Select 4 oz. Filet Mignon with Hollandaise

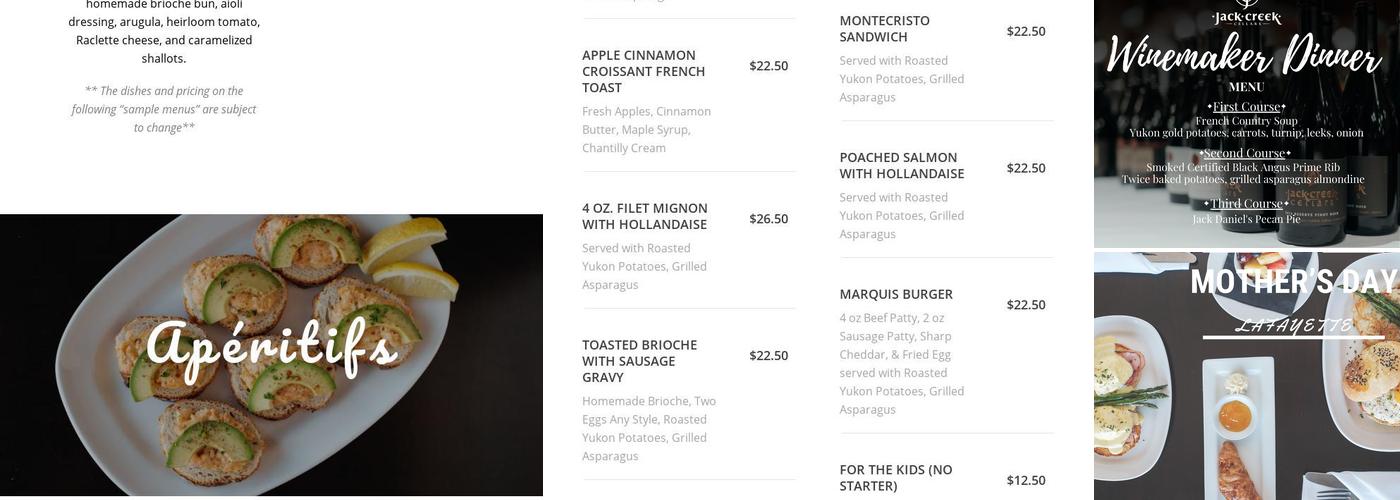pos(645,217)
